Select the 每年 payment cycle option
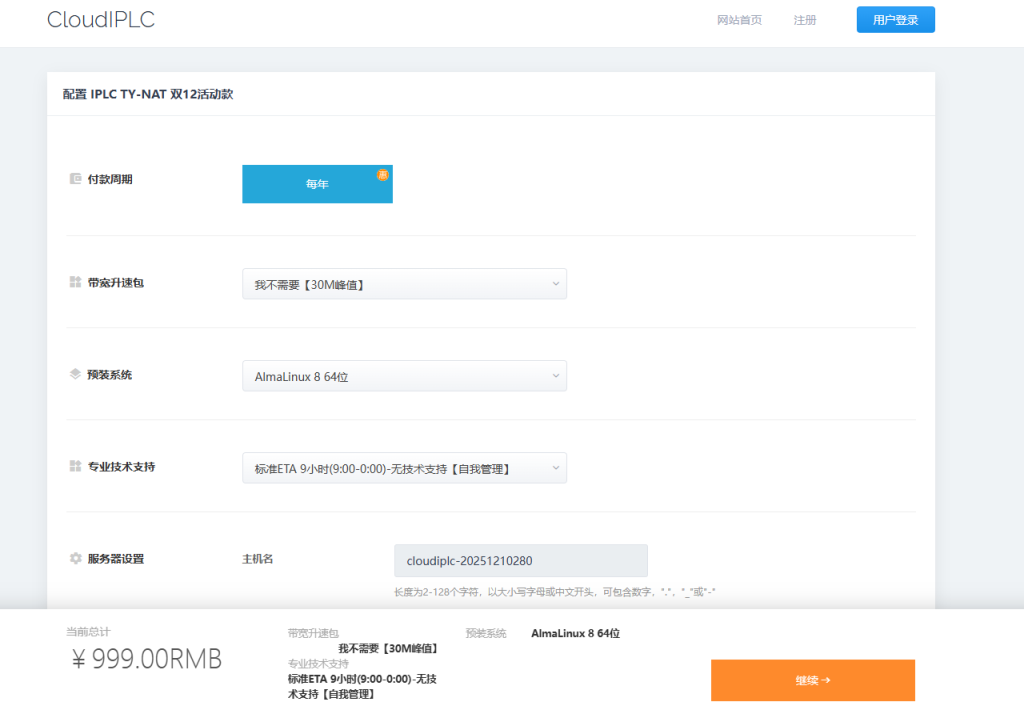This screenshot has width=1024, height=706. point(317,184)
